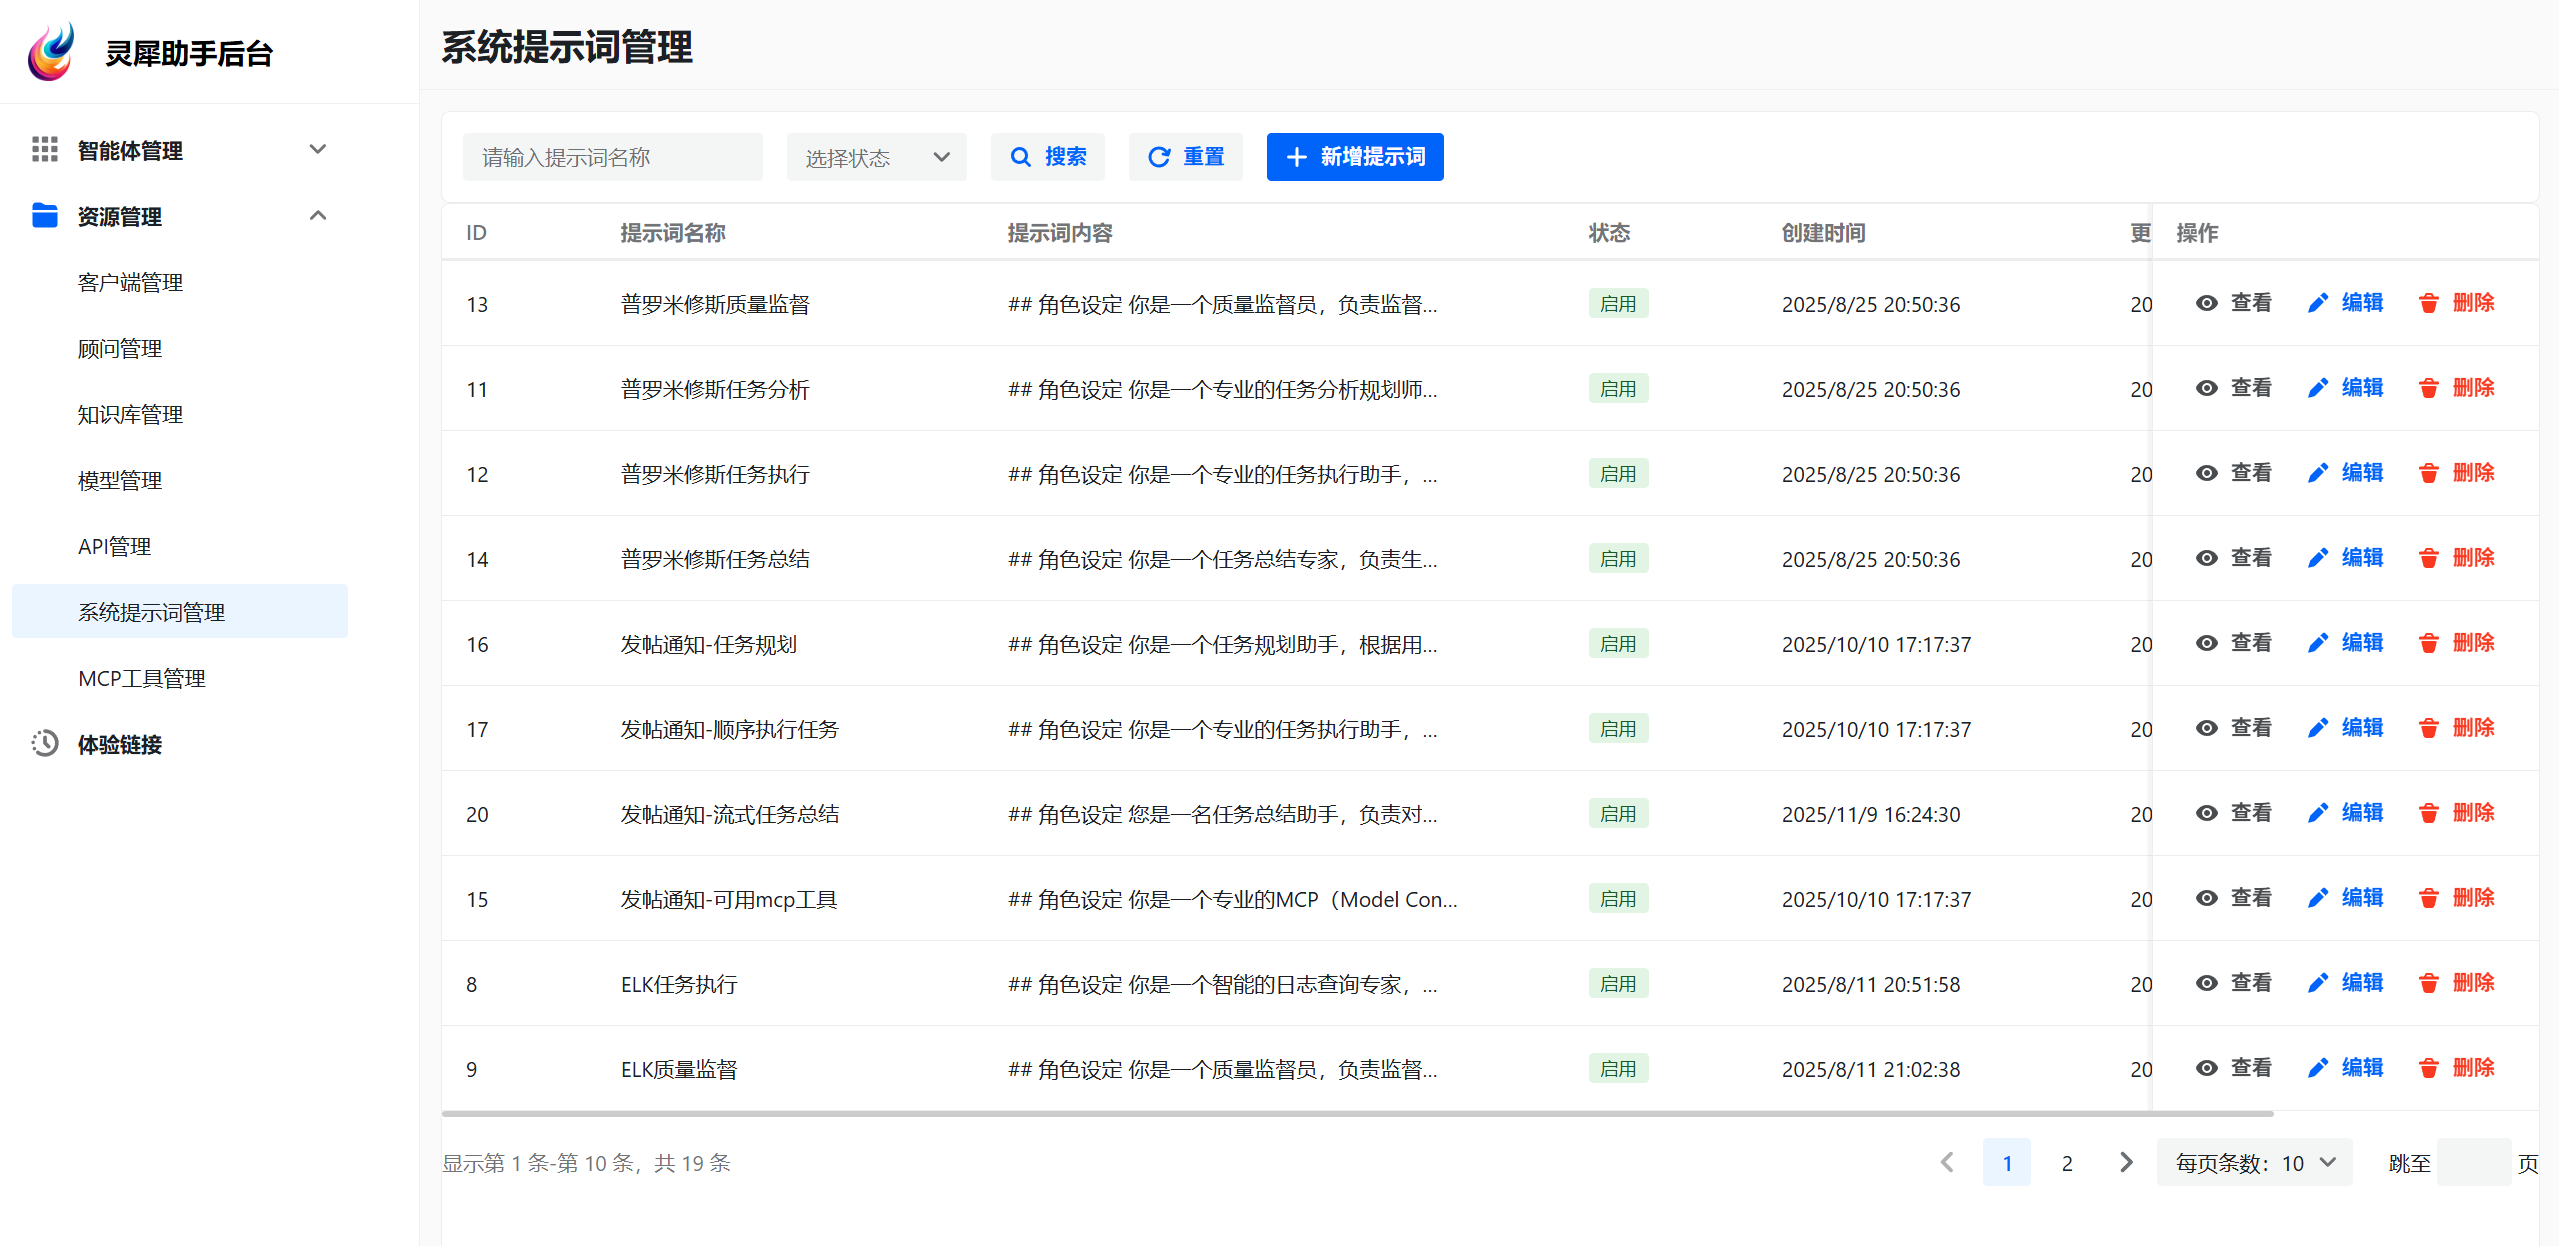Click the 新增提示词 button

[x=1354, y=157]
